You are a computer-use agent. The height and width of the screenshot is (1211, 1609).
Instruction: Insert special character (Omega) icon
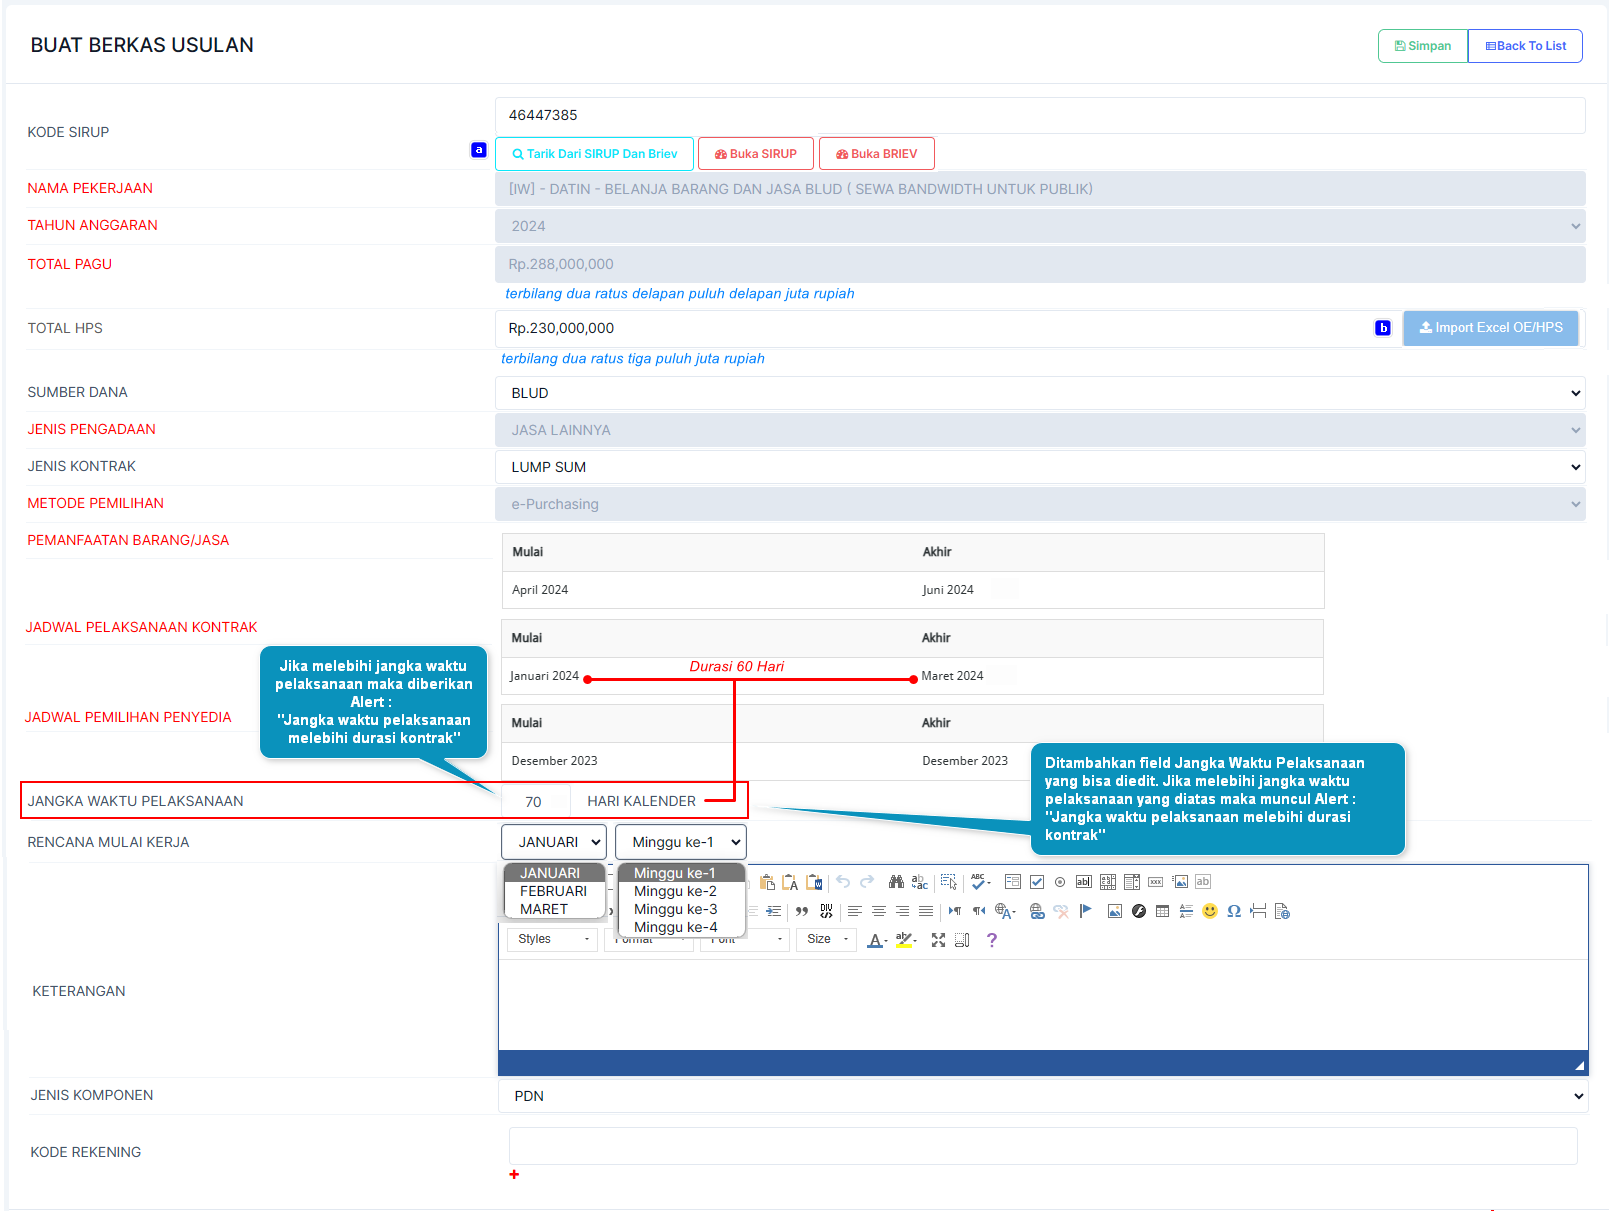[1234, 911]
